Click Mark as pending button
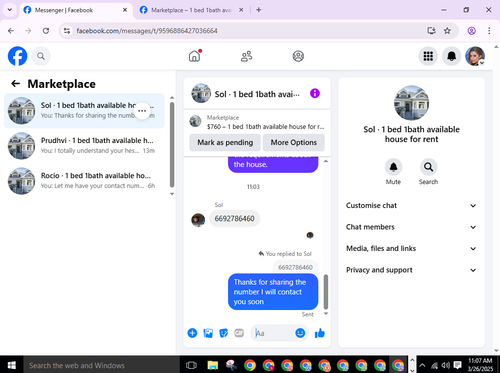 (x=225, y=142)
